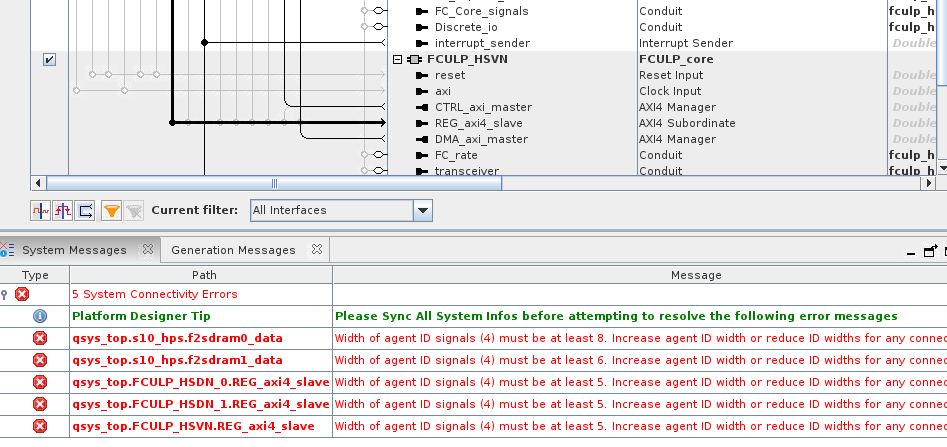Click the horizontal scrollbar thumb
Image resolution: width=947 pixels, height=447 pixels.
(x=274, y=183)
